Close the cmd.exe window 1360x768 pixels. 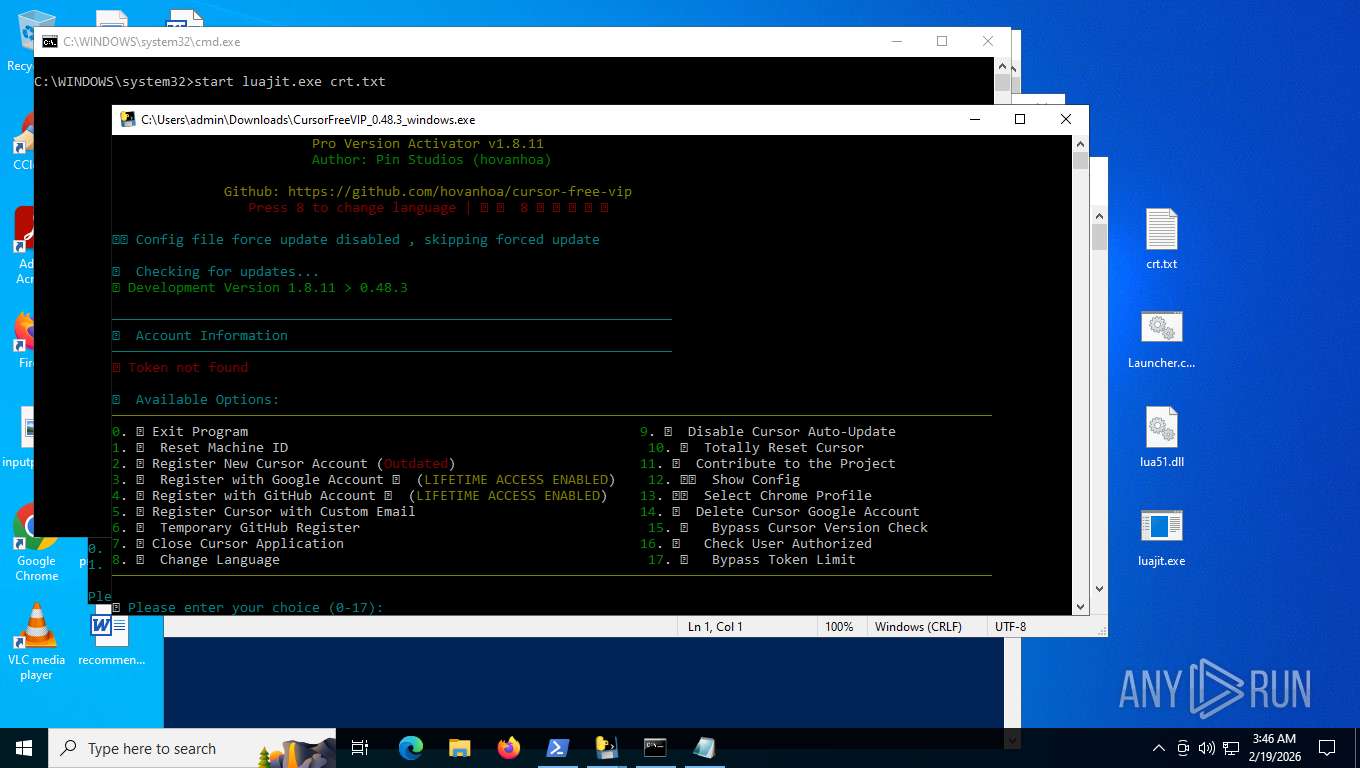pyautogui.click(x=988, y=41)
